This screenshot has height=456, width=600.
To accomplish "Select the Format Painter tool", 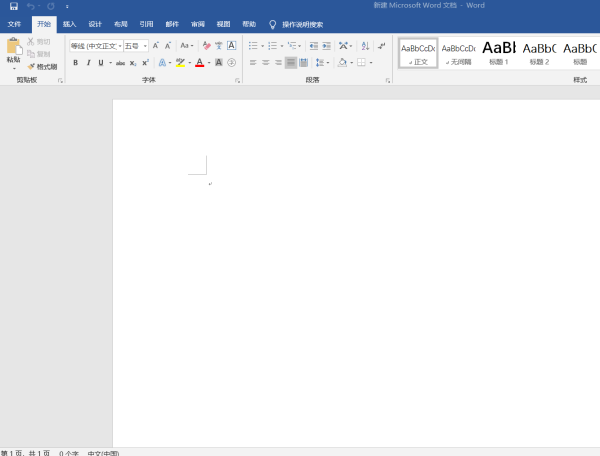I will pos(42,66).
